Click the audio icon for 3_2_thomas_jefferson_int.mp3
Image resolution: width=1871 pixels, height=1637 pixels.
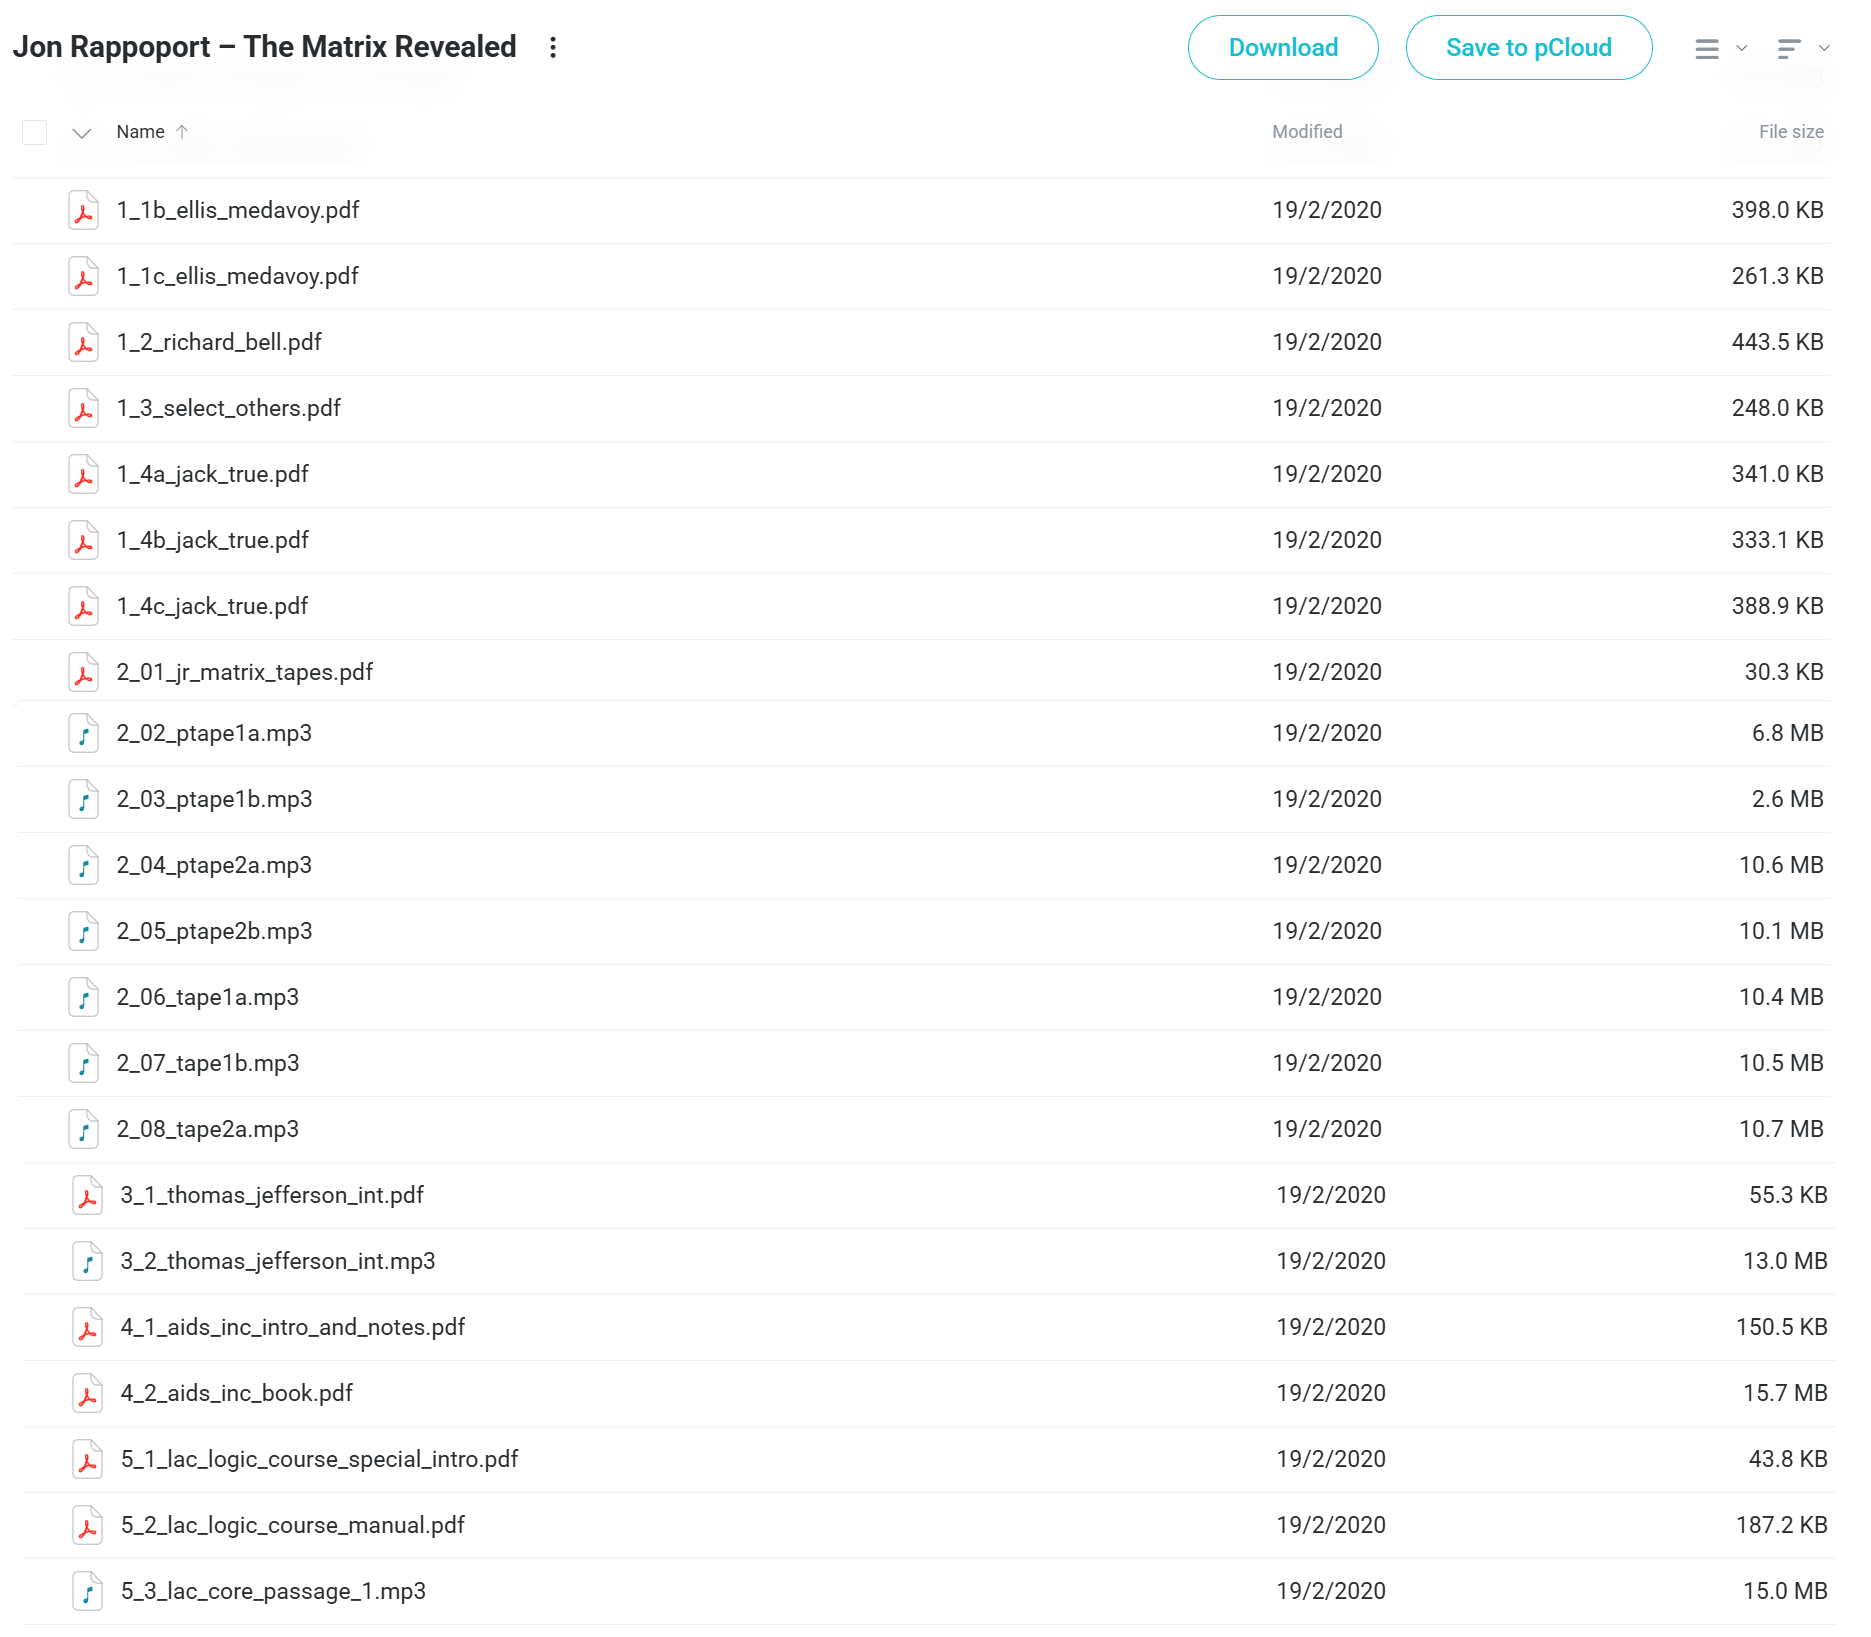(x=88, y=1262)
